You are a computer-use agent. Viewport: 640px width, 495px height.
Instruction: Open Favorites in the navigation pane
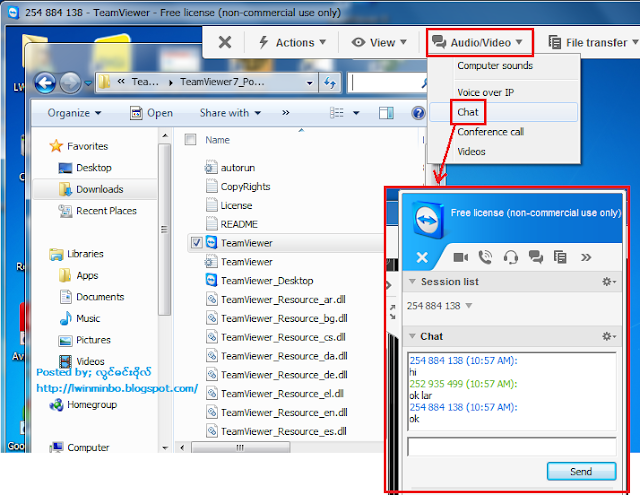(x=79, y=146)
